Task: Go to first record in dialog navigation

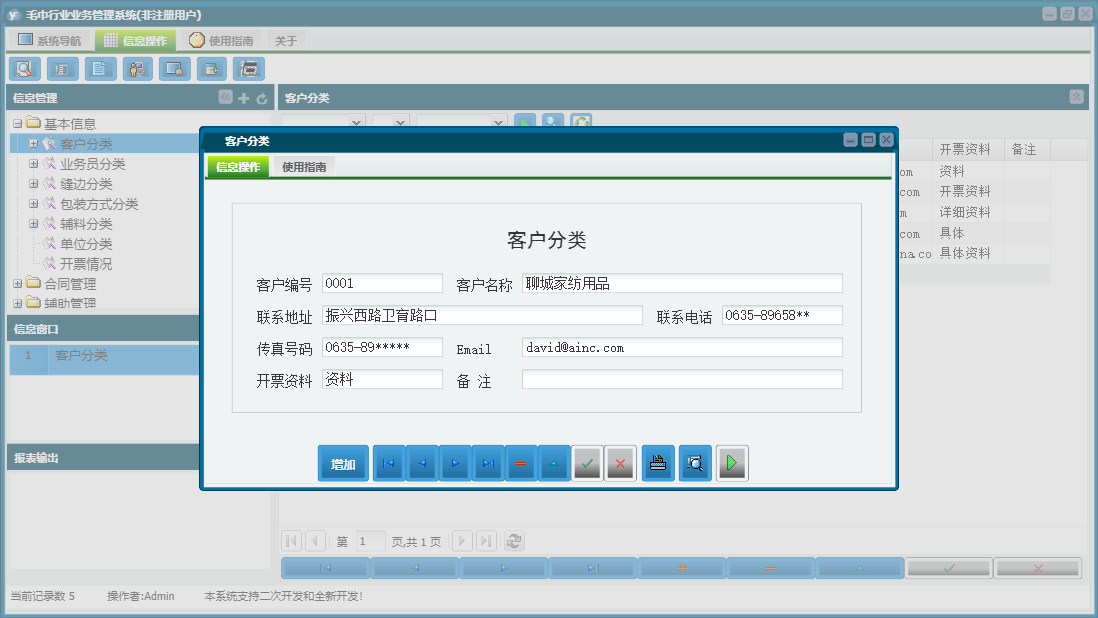Action: (x=389, y=463)
